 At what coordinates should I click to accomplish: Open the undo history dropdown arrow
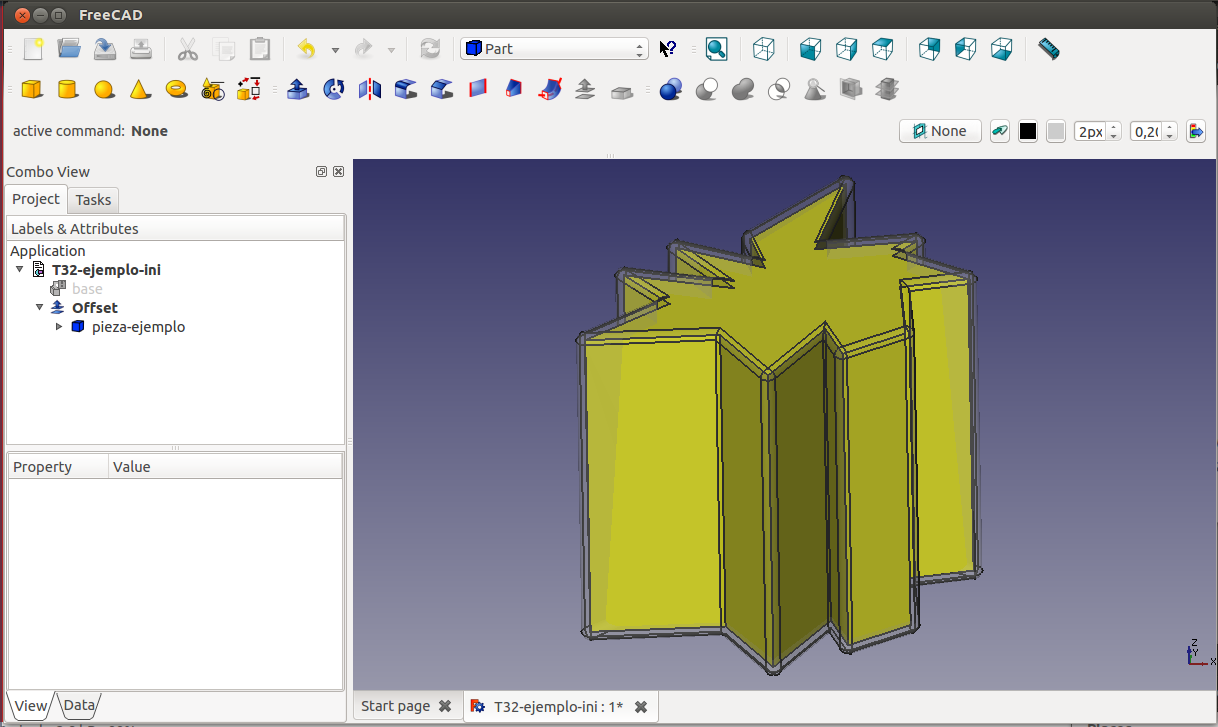pyautogui.click(x=335, y=50)
